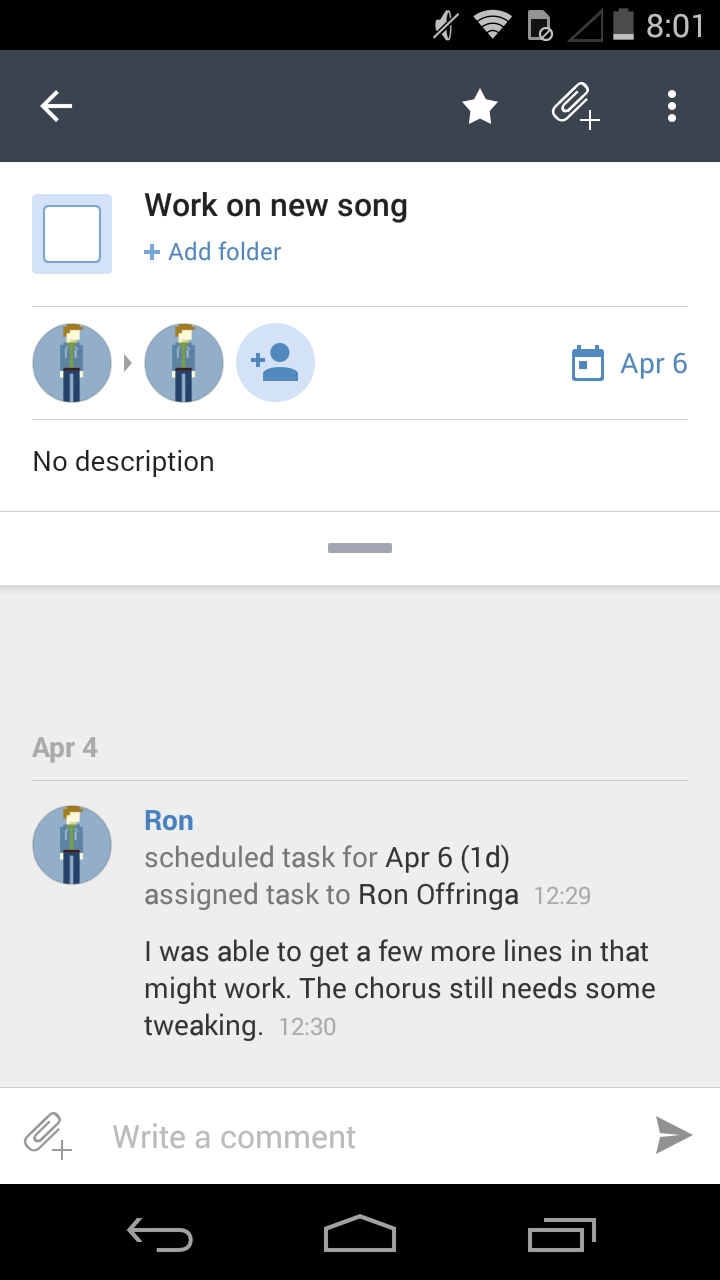Tap the assignee avatar after the arrow
This screenshot has height=1280, width=720.
[x=183, y=363]
